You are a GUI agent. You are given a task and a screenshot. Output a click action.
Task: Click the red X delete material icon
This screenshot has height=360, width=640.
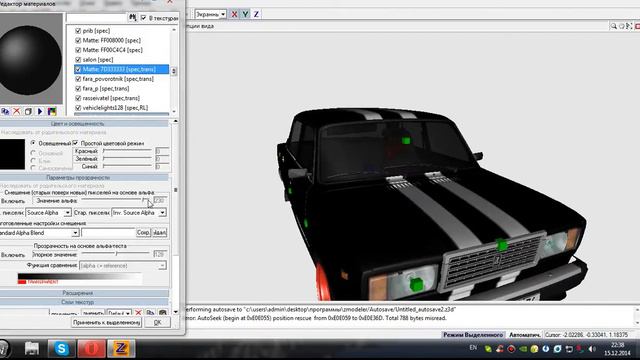16,111
